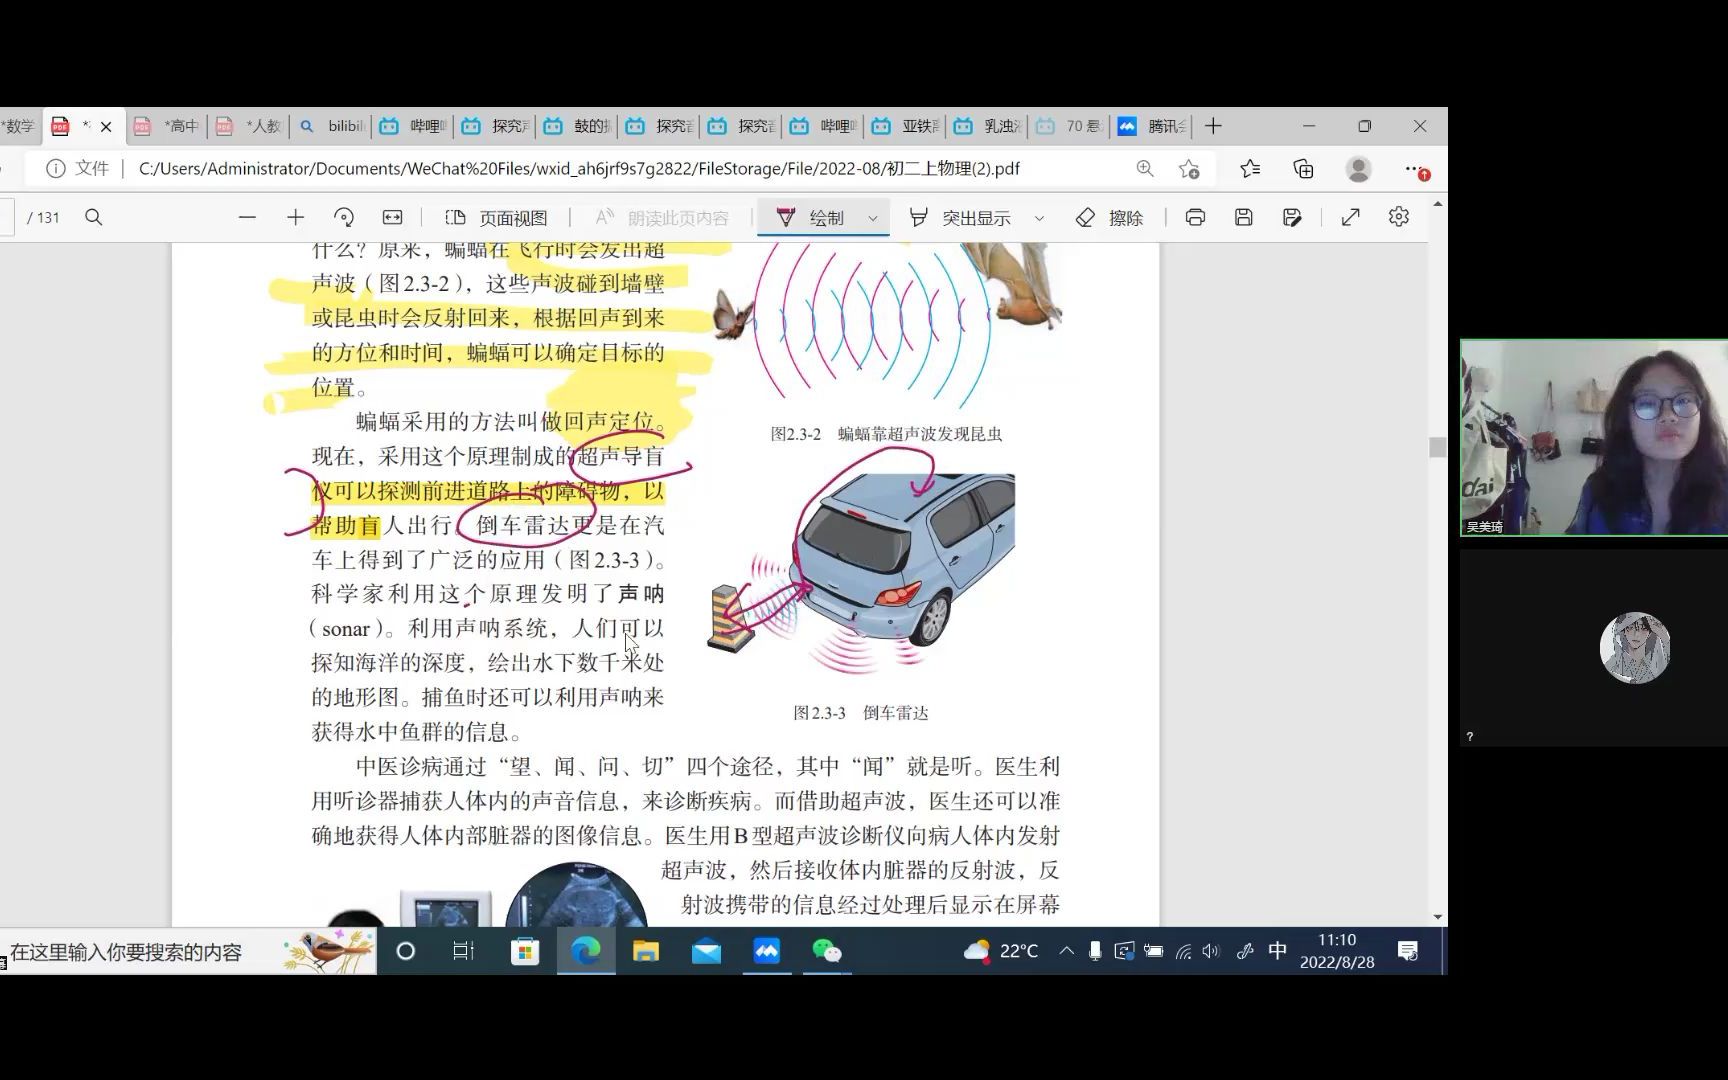Switch to the 腾讯 tab
The image size is (1728, 1080).
tap(1151, 126)
